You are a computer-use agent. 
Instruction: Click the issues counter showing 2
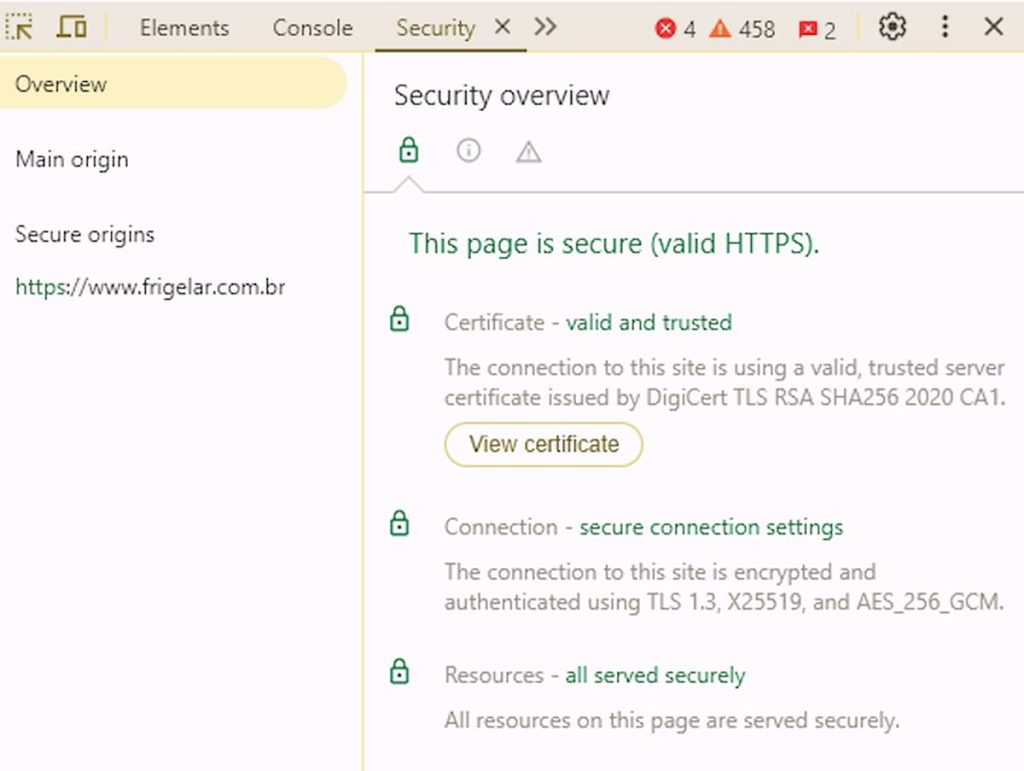pos(817,30)
